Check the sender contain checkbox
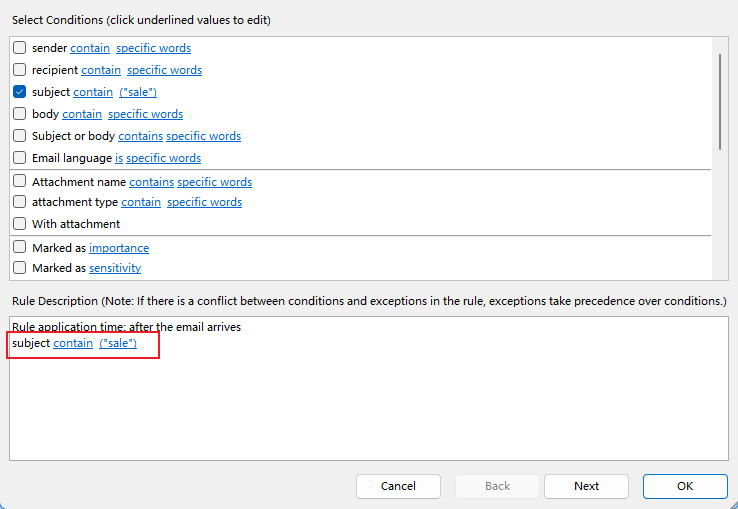 click(x=19, y=48)
